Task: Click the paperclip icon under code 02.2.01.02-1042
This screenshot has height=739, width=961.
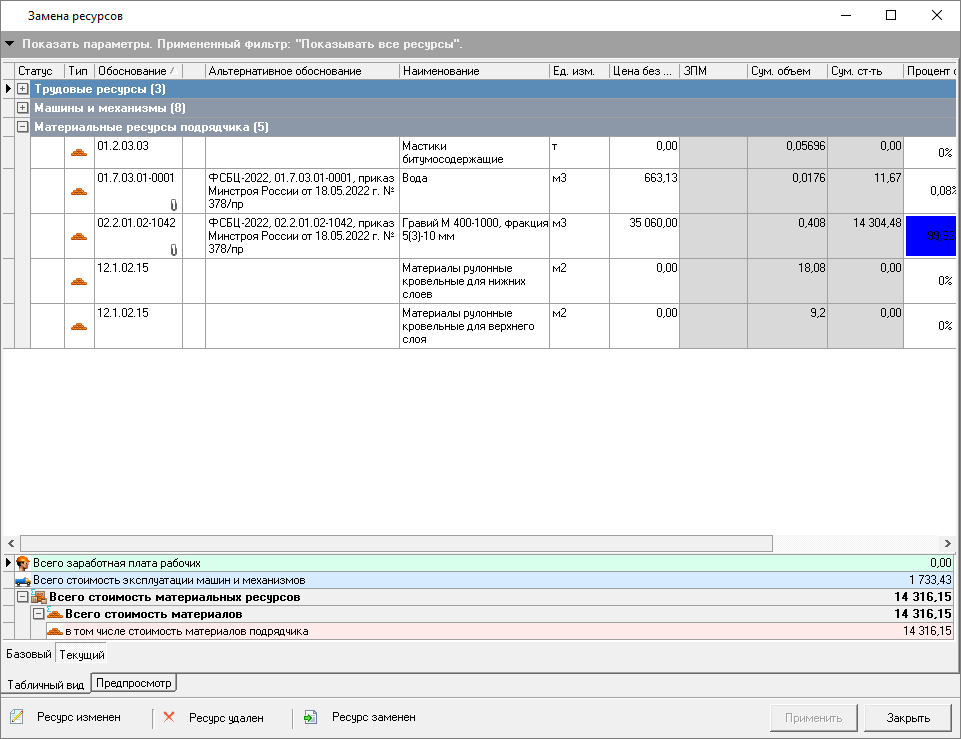Action: (174, 250)
